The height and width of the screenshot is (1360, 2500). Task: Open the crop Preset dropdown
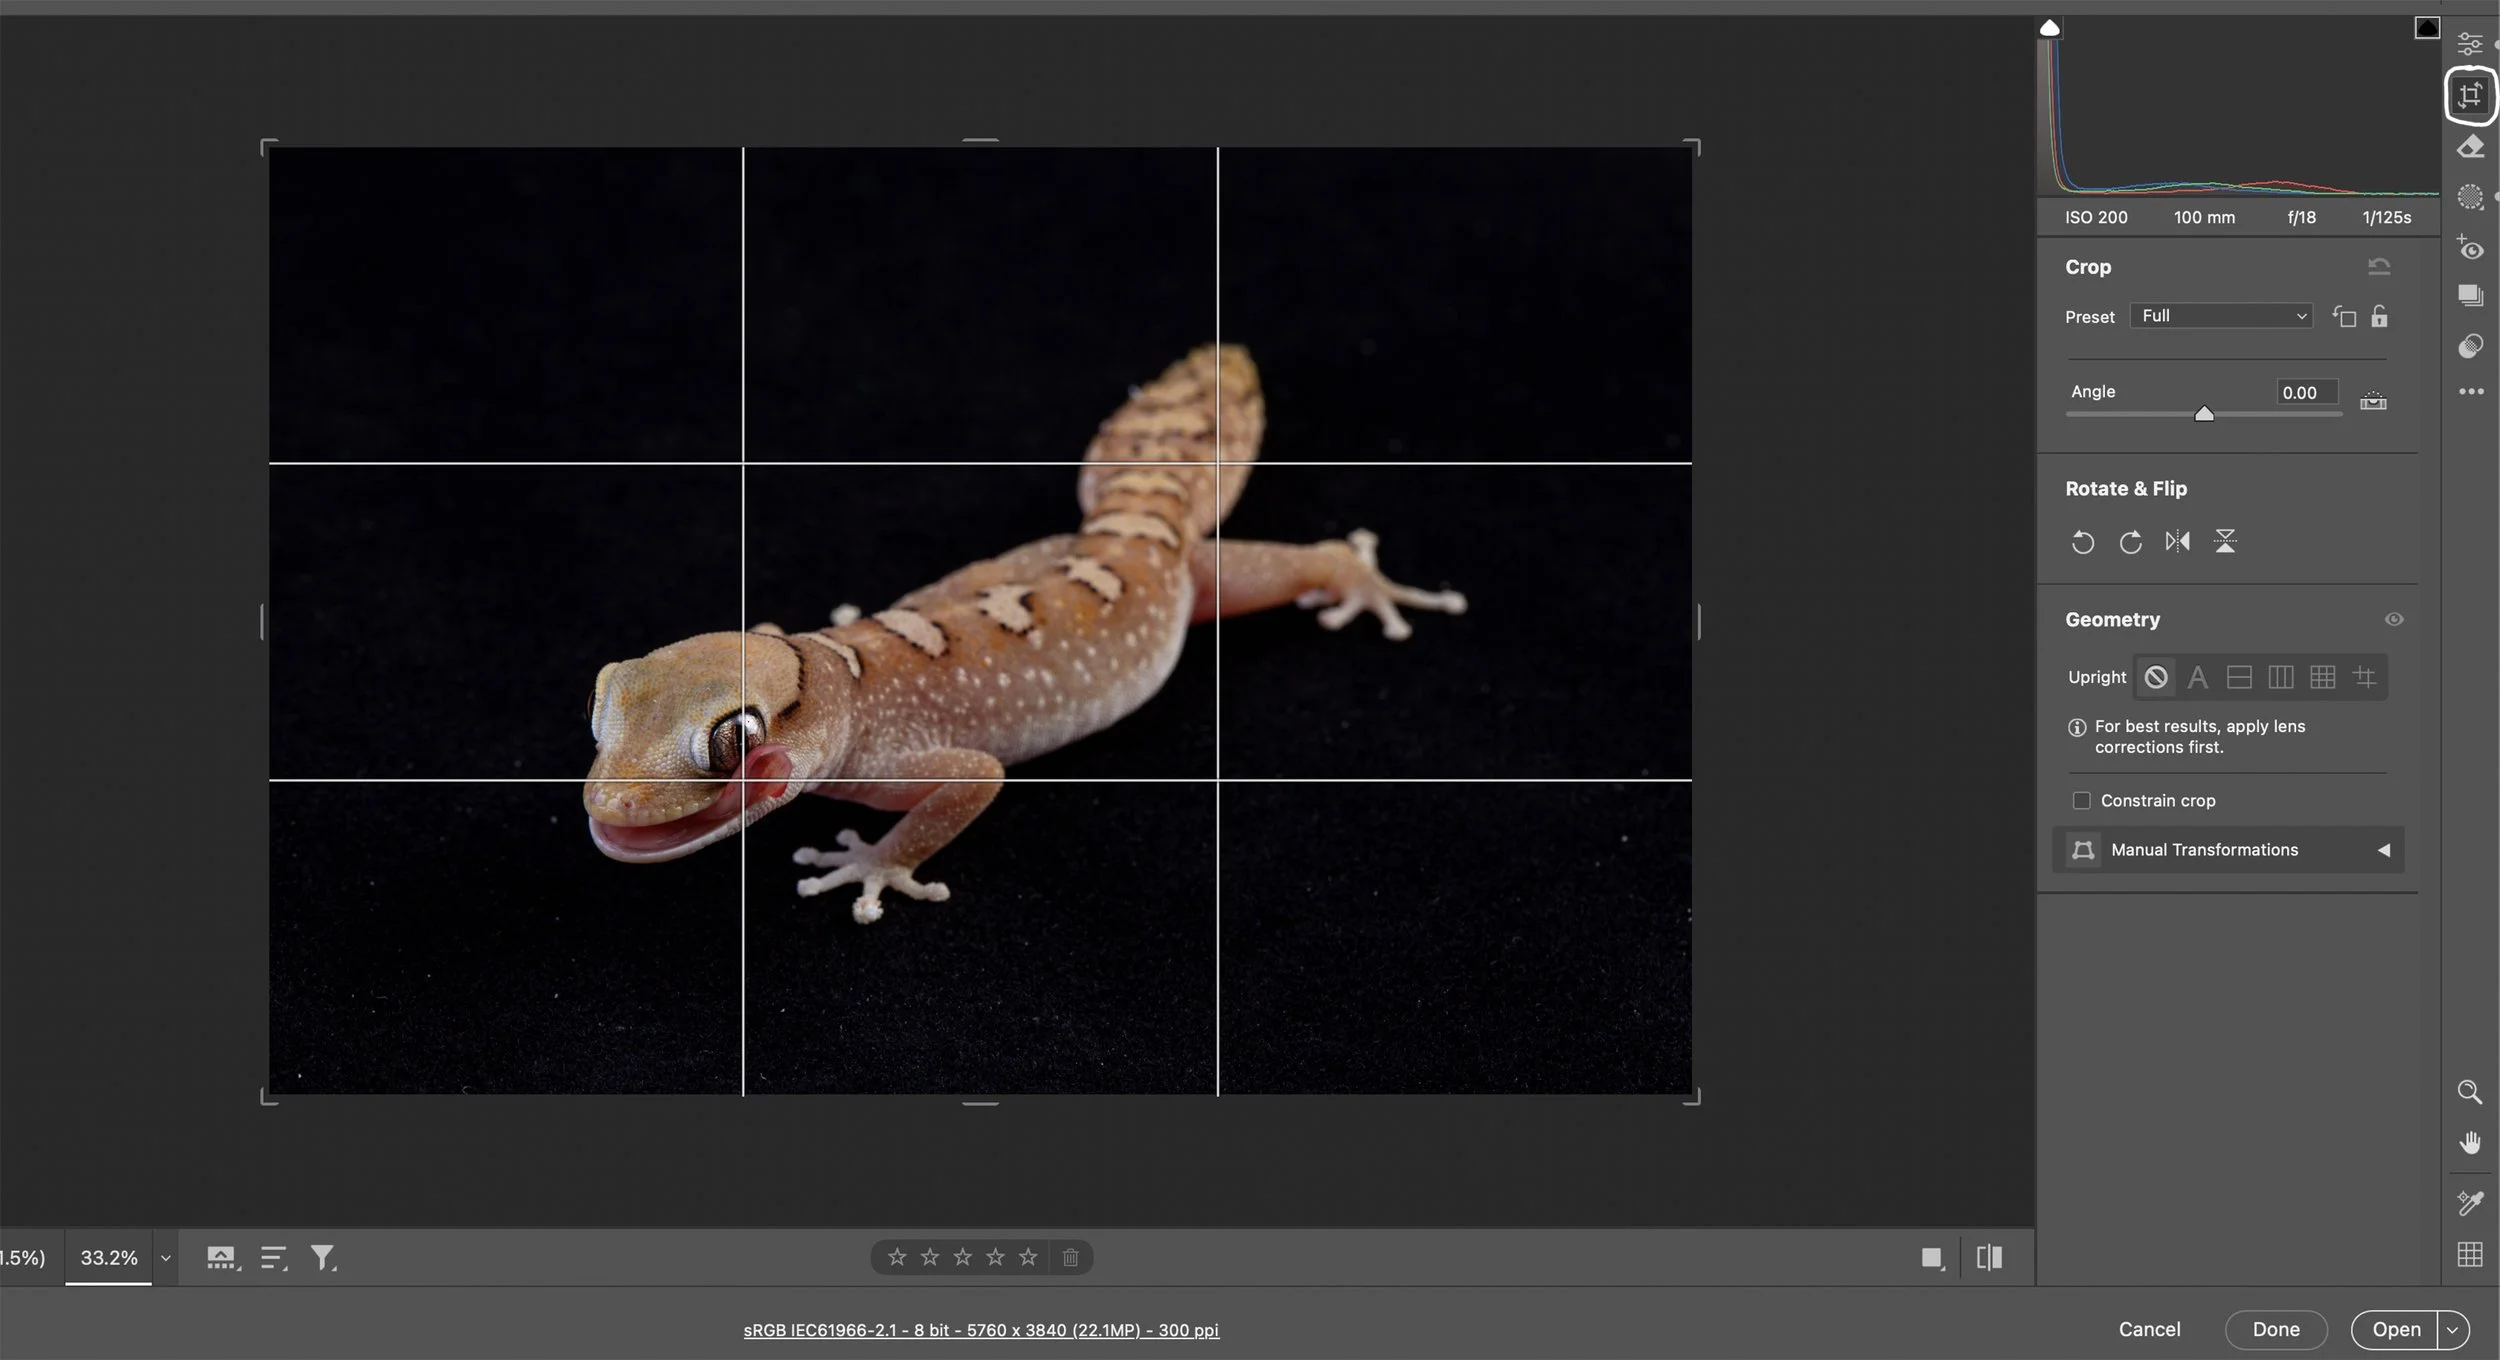click(2221, 316)
